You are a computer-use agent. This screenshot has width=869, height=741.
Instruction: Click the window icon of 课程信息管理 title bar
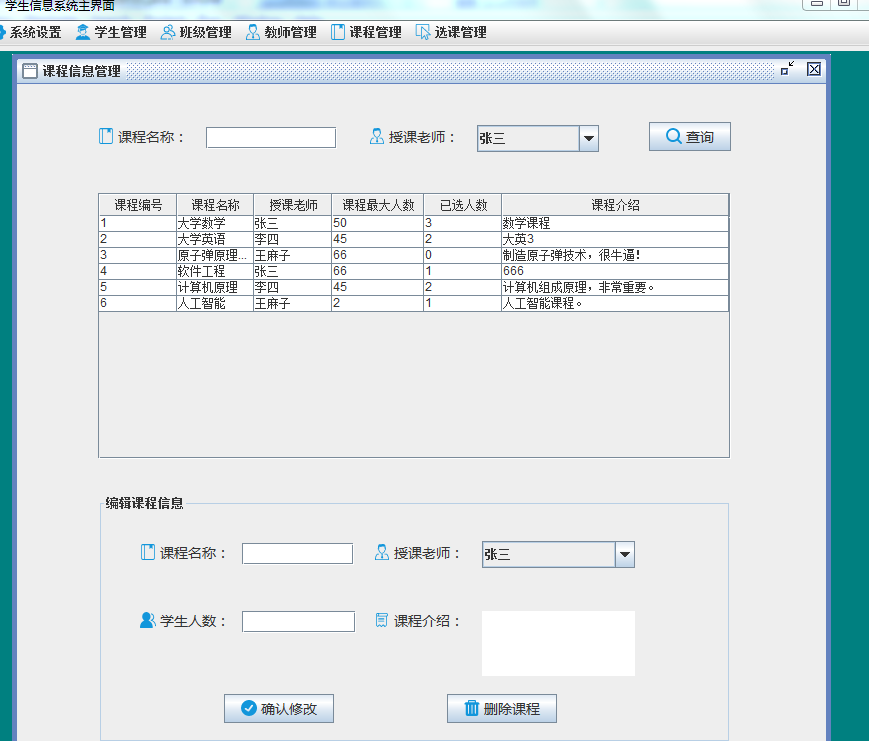point(30,71)
